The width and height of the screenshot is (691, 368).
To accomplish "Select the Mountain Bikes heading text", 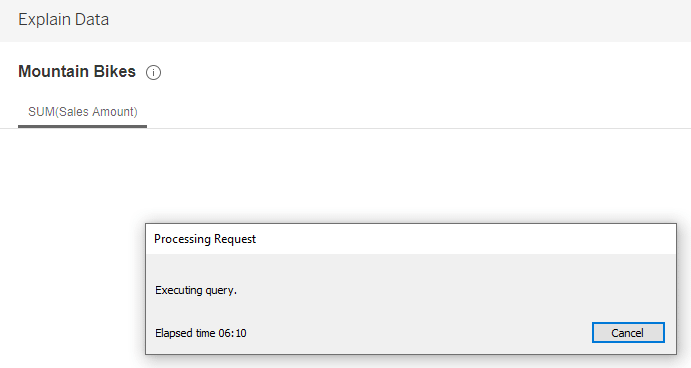I will click(x=77, y=71).
